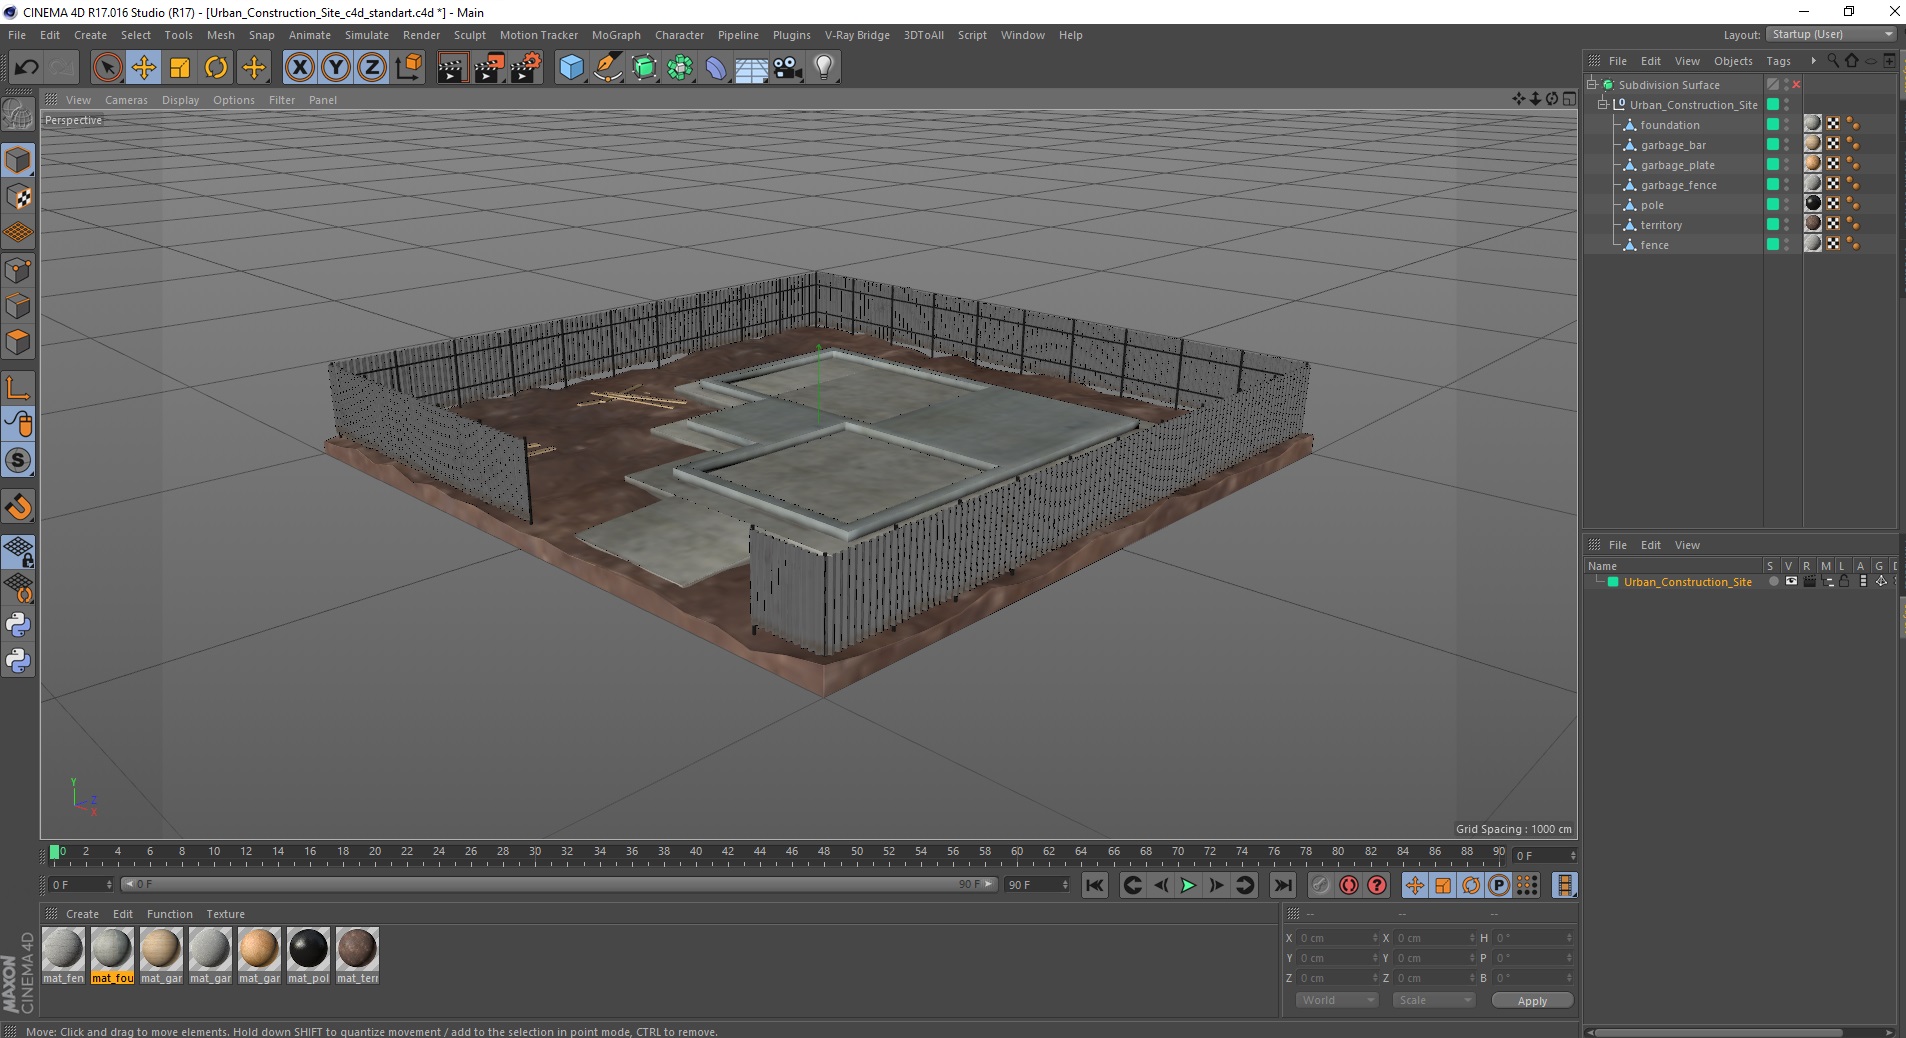Open the Array modeling objects icon
Screen dimensions: 1906x1038
point(680,67)
